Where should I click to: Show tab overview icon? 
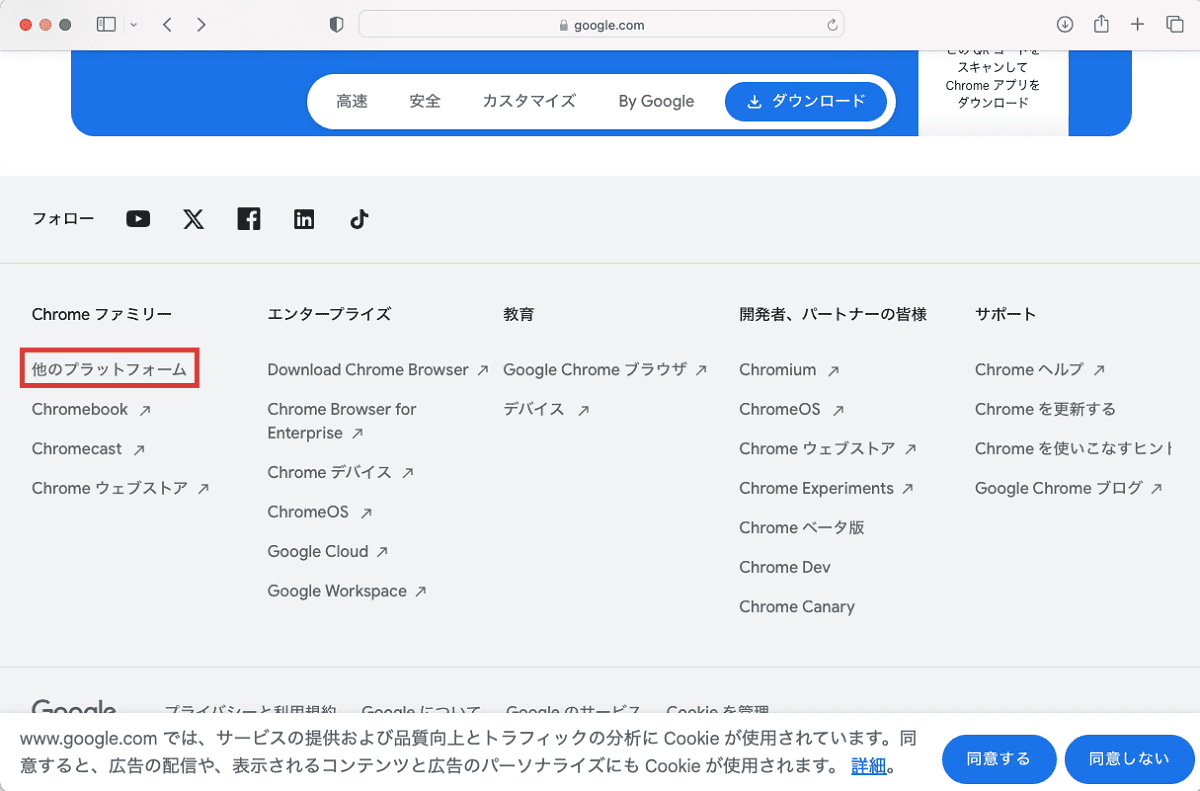1175,25
